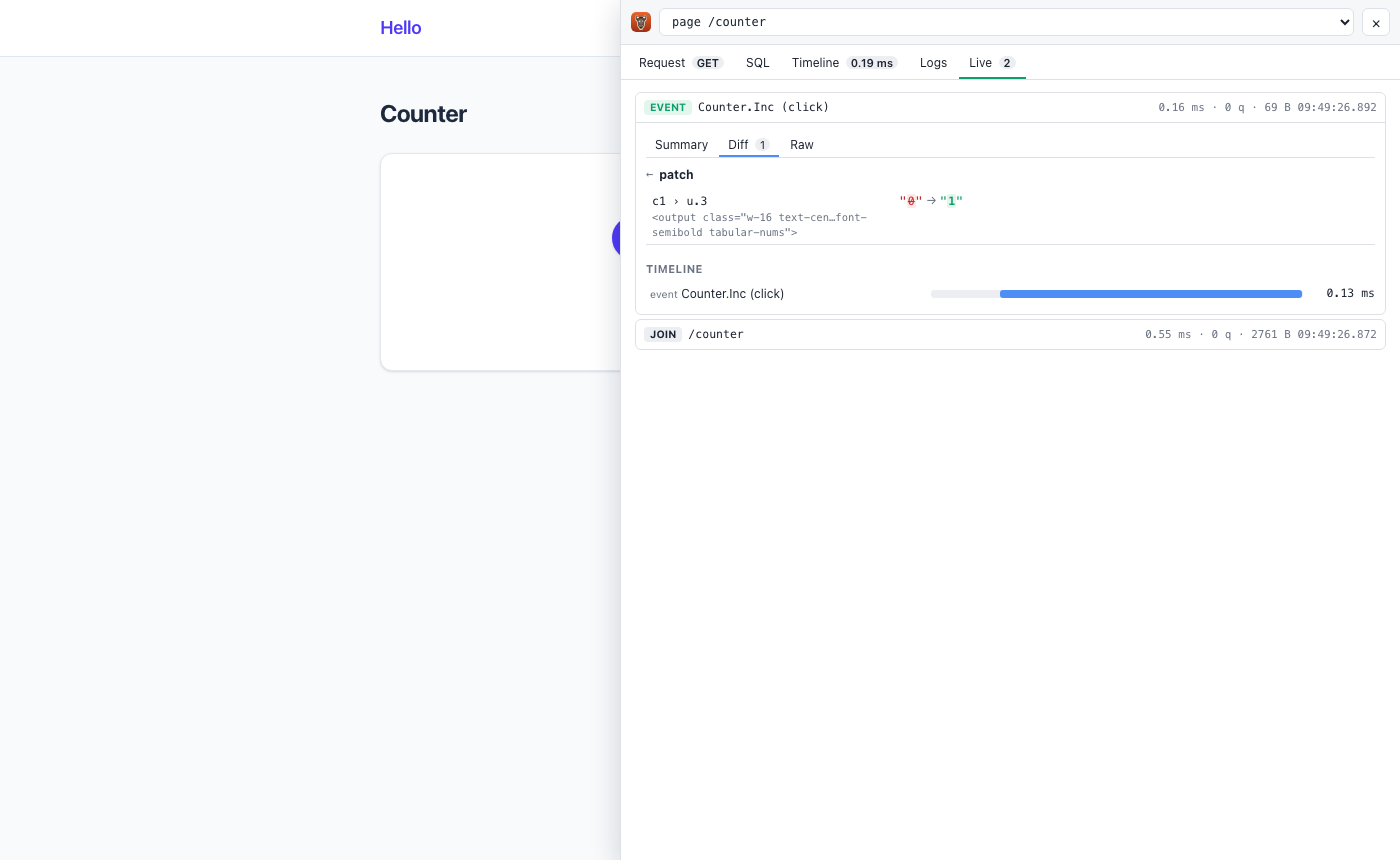Screen dimensions: 1400x860
Task: Click the Counter page heading
Action: (423, 114)
